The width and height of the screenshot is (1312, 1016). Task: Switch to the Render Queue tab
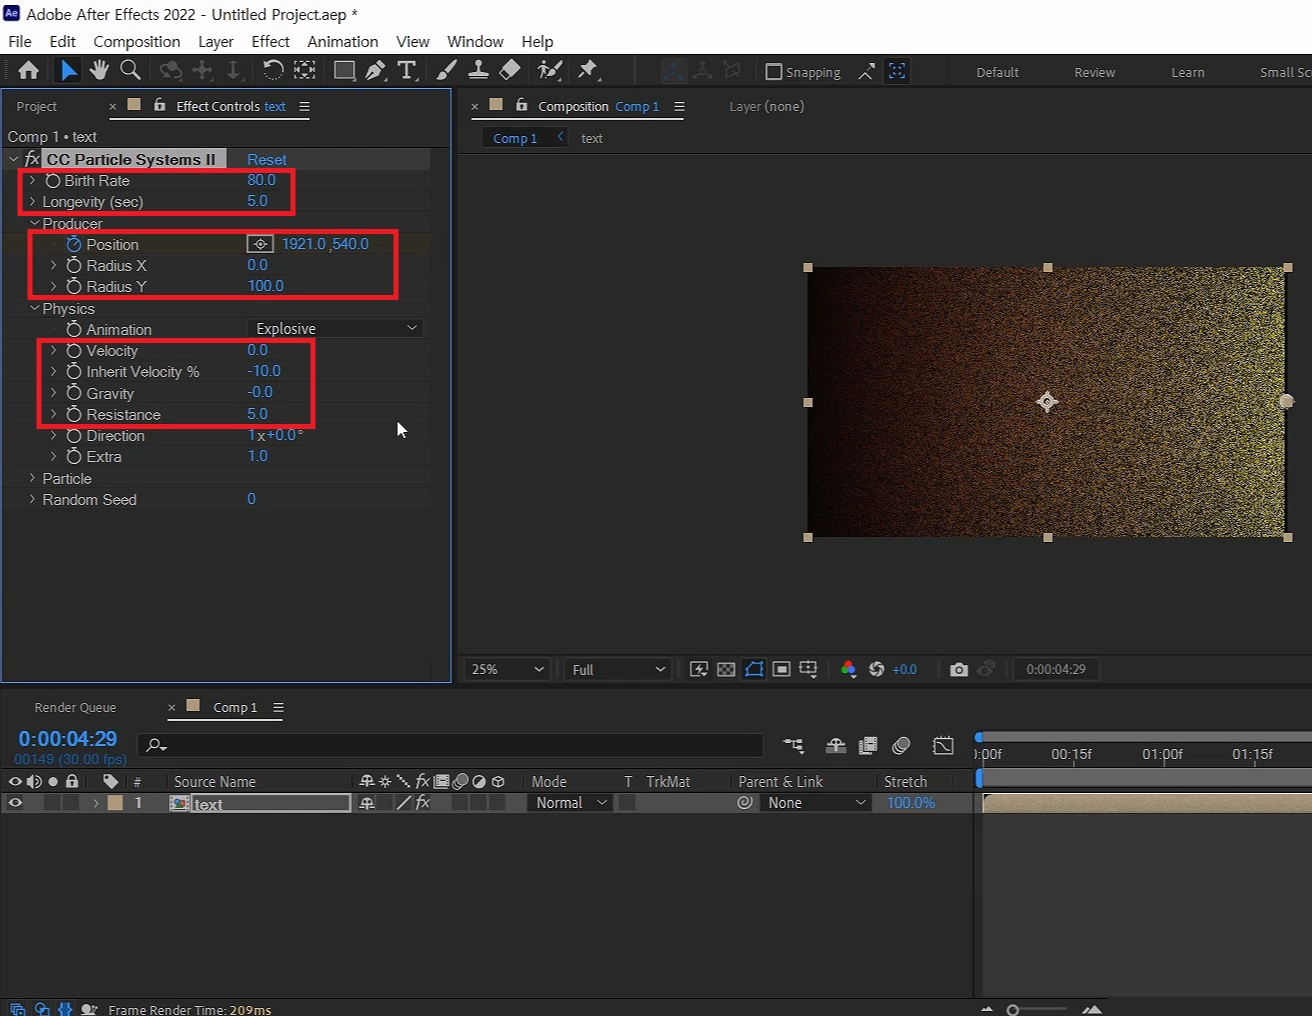[x=75, y=707]
